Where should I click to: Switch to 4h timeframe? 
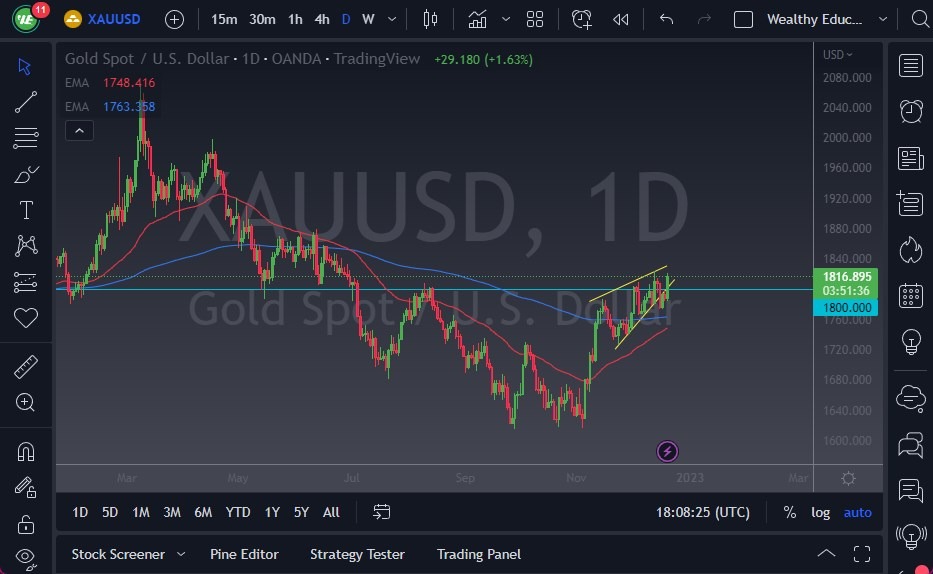322,20
